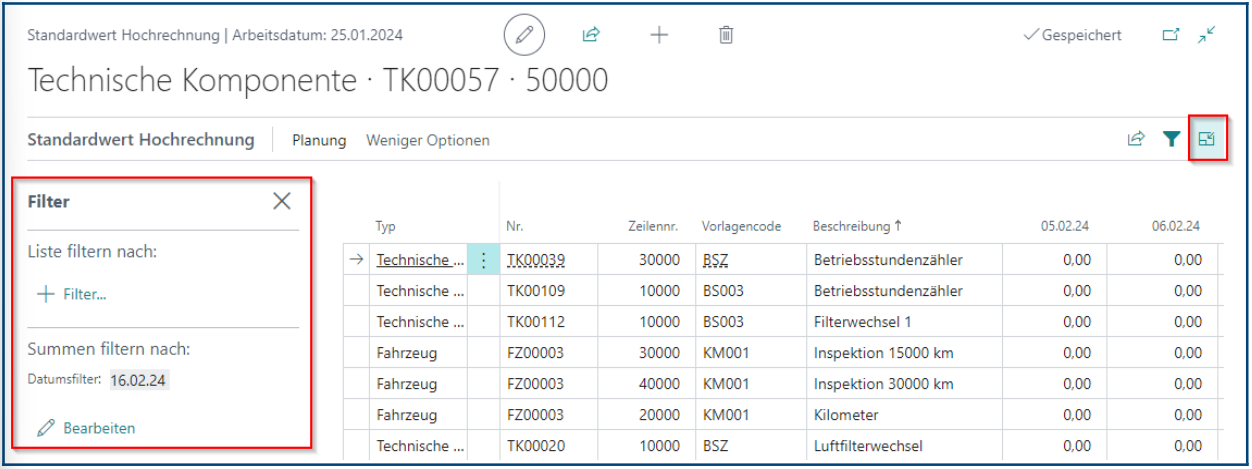The width and height of the screenshot is (1252, 469).
Task: Click the pencil edit icon in header
Action: coord(524,35)
